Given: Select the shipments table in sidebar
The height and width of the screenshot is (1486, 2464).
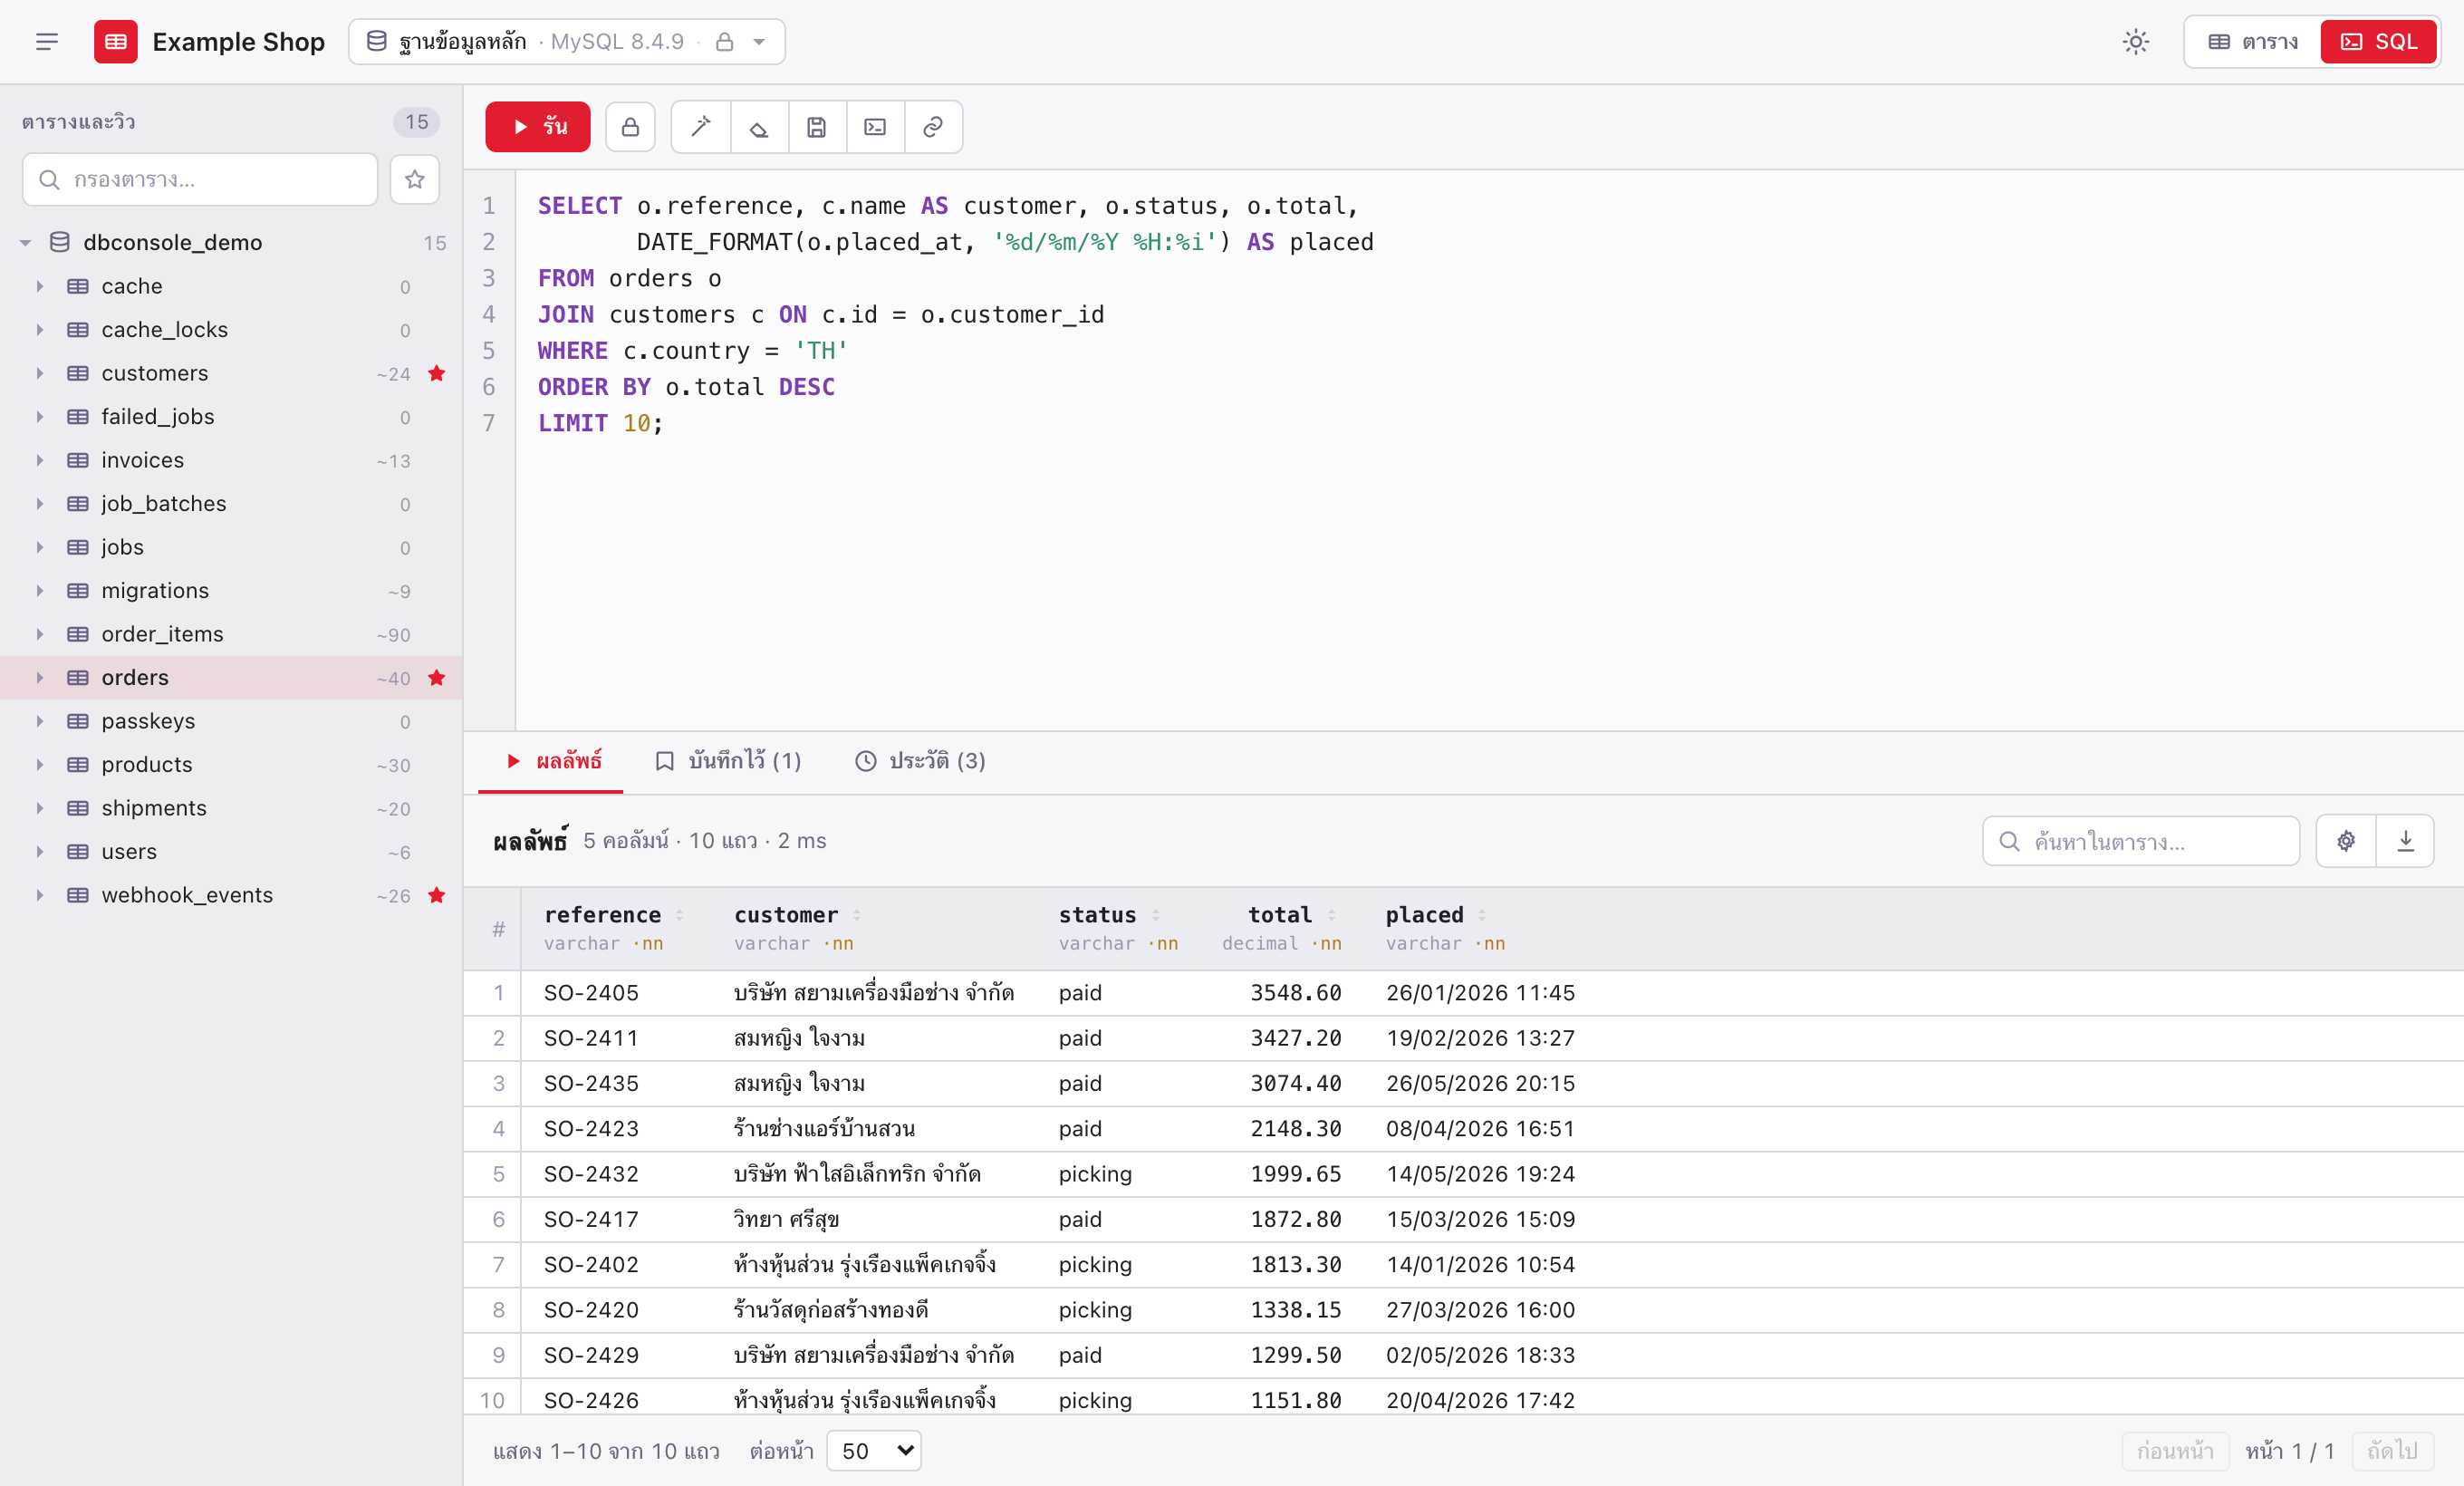Looking at the screenshot, I should 231,808.
